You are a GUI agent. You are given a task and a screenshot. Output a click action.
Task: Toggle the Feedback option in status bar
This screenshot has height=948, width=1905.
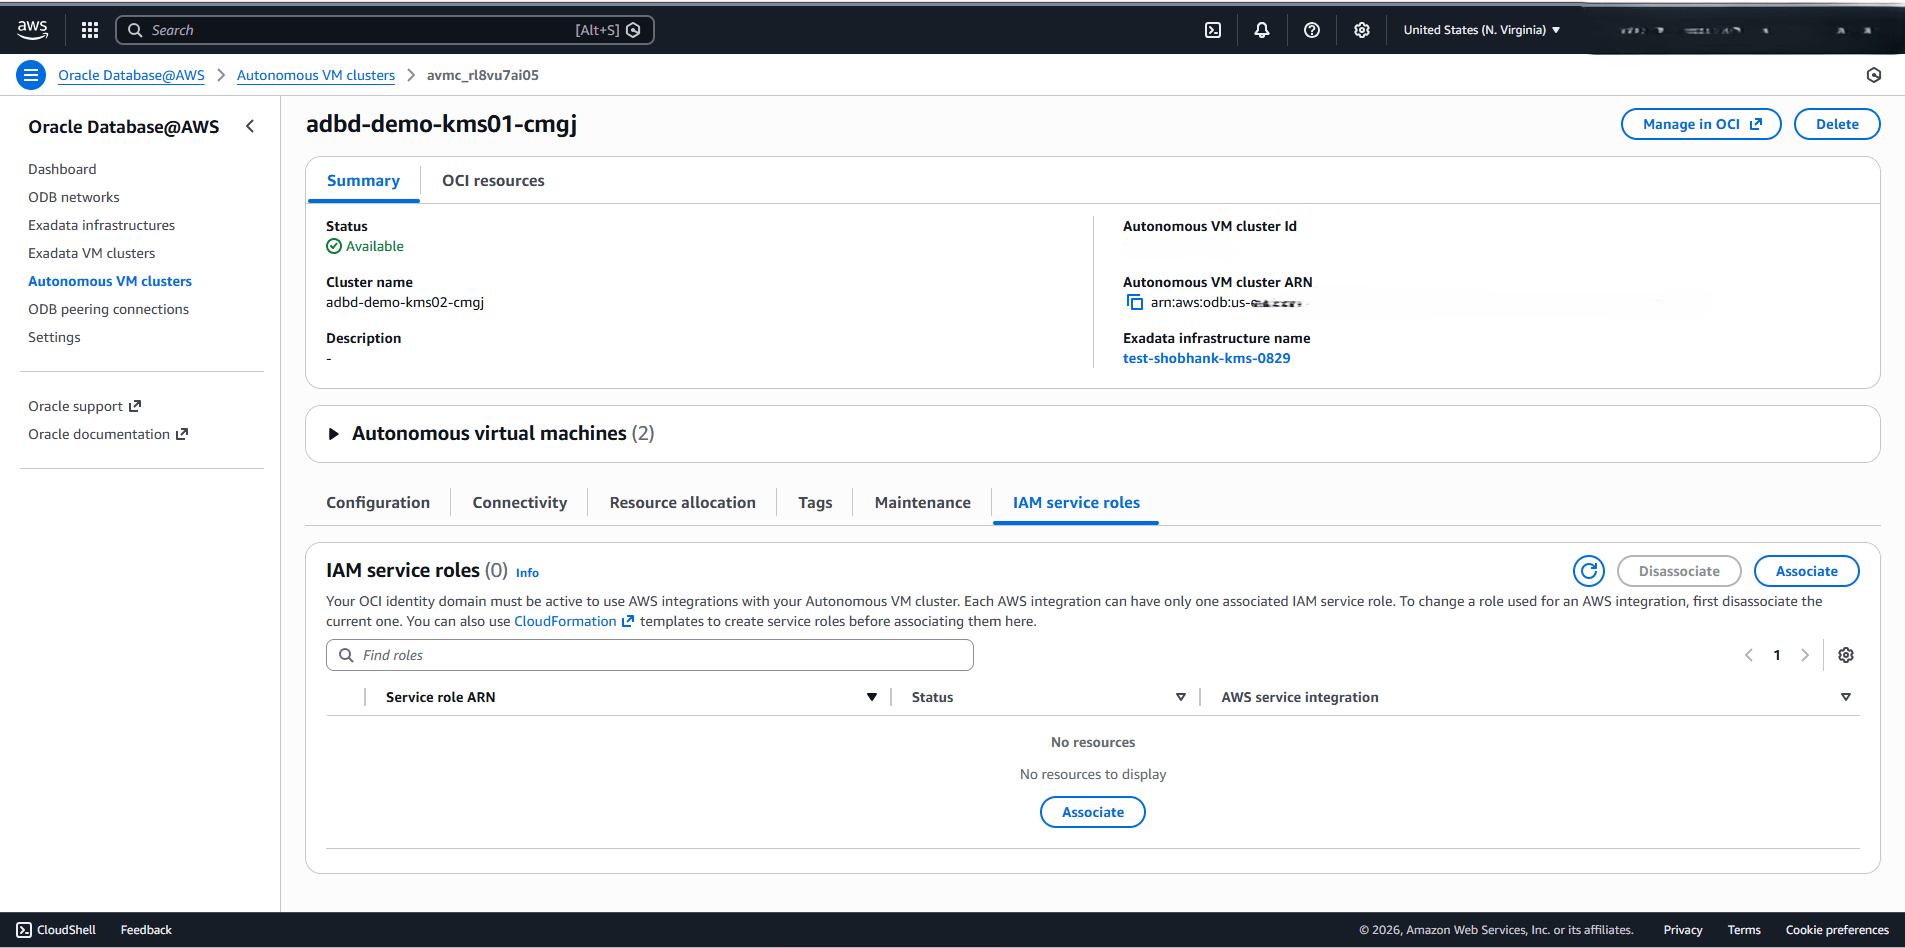point(145,929)
